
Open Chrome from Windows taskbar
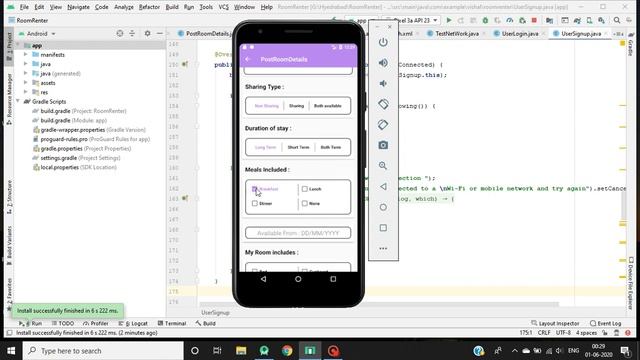[287, 351]
